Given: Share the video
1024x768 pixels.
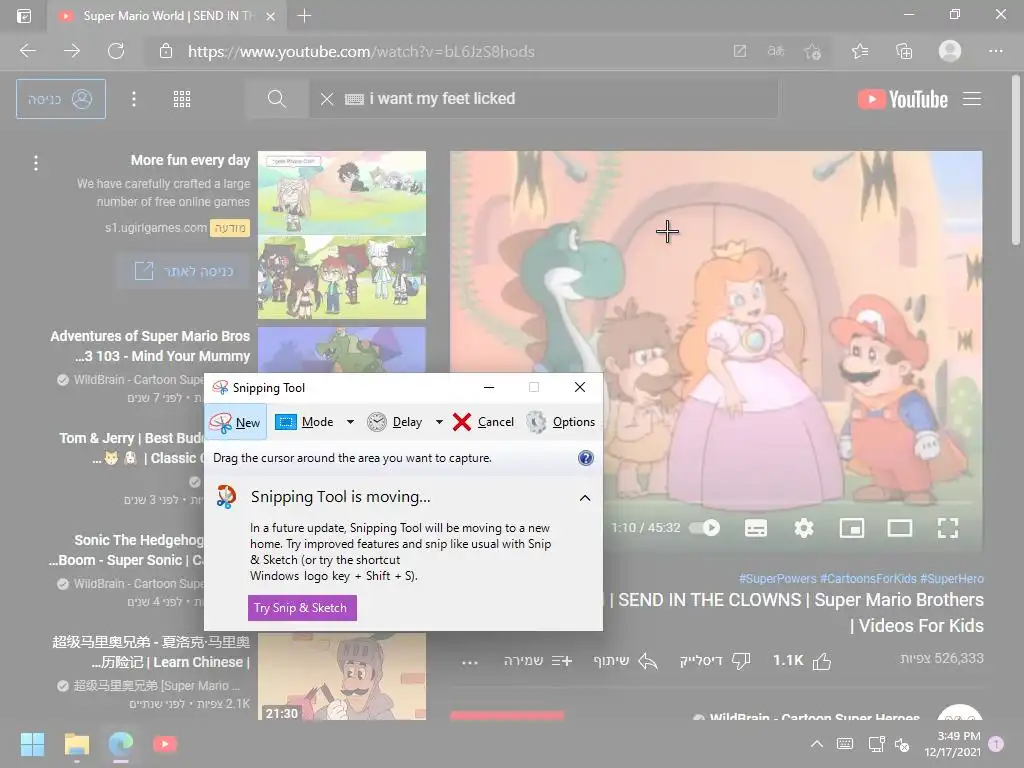Looking at the screenshot, I should pos(626,661).
